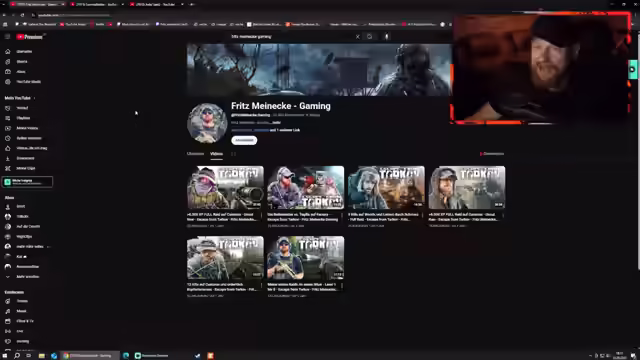The width and height of the screenshot is (640, 360).
Task: Select the Videos channel tab
Action: click(x=216, y=154)
